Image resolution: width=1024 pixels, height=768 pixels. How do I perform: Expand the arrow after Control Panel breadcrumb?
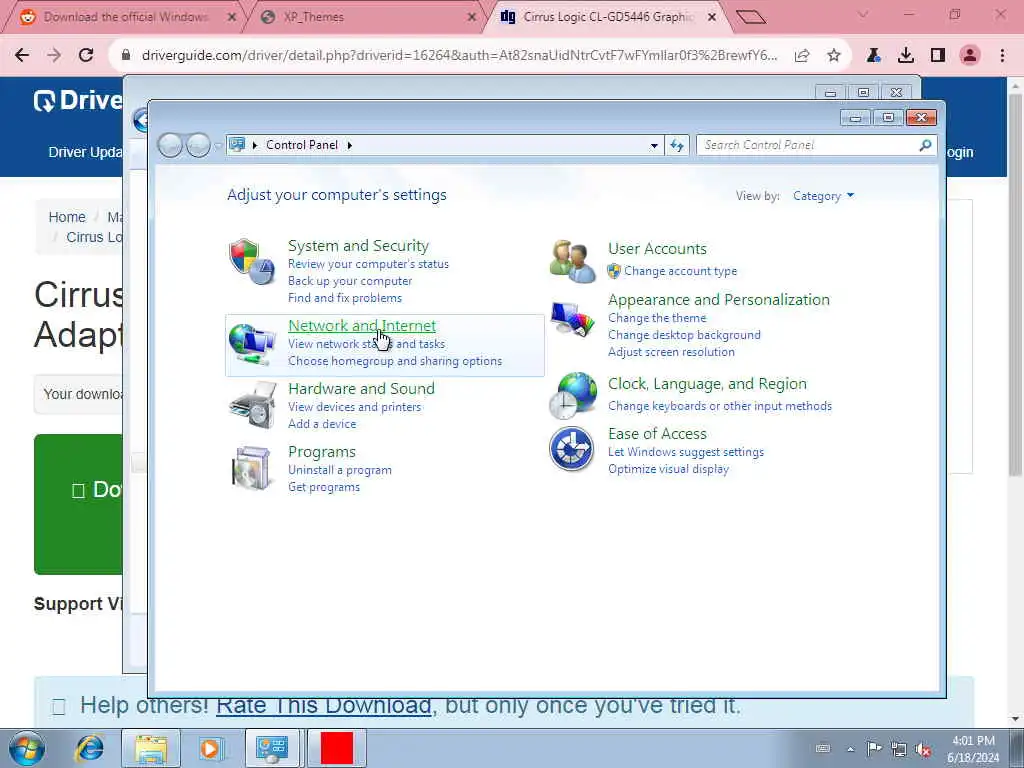coord(350,145)
